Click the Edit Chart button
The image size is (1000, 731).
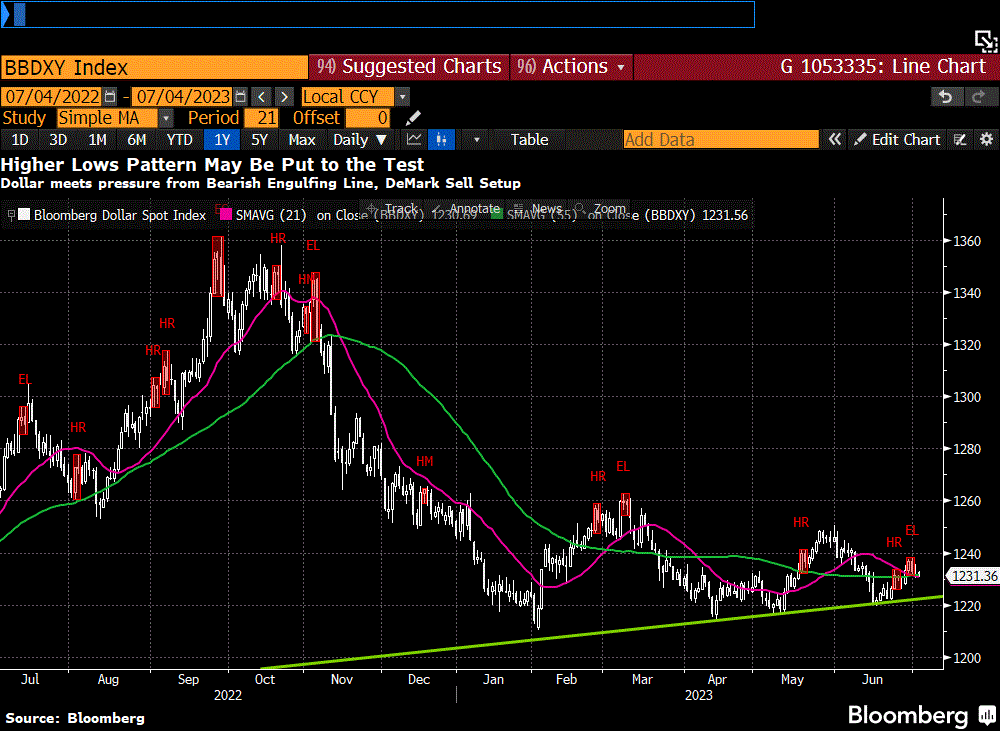pyautogui.click(x=897, y=140)
